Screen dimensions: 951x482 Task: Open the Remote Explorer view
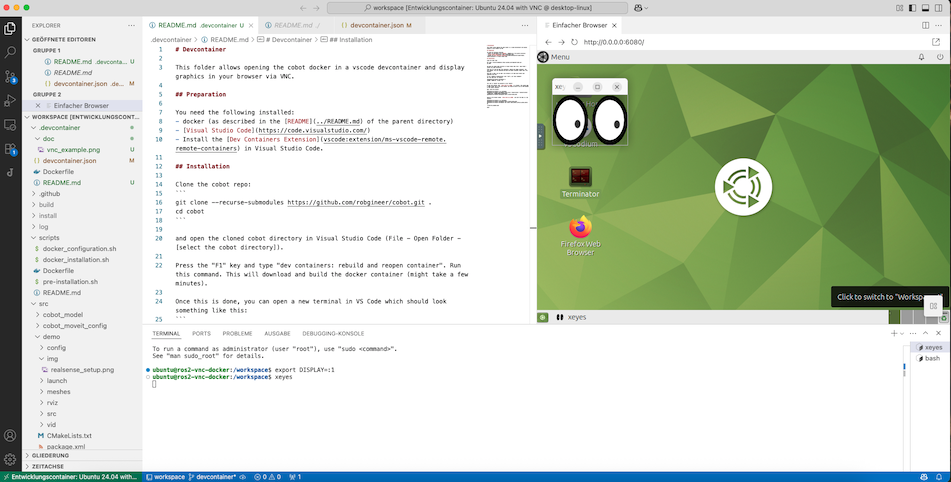(10, 126)
